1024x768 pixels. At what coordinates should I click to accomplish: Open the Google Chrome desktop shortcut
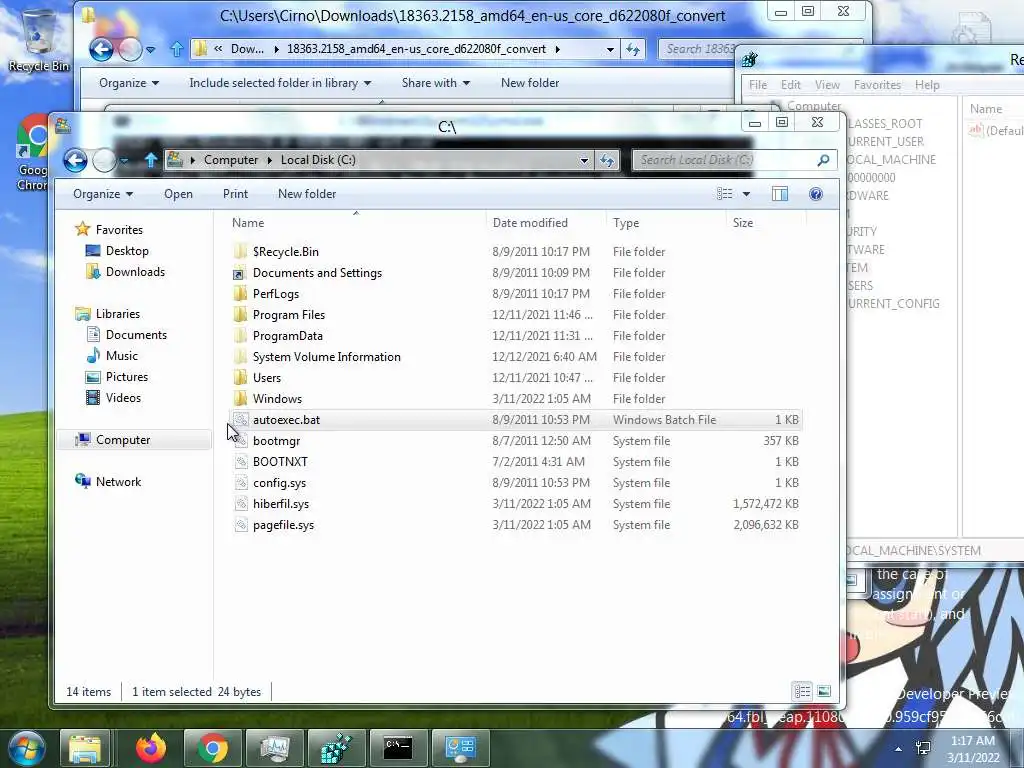tap(33, 152)
